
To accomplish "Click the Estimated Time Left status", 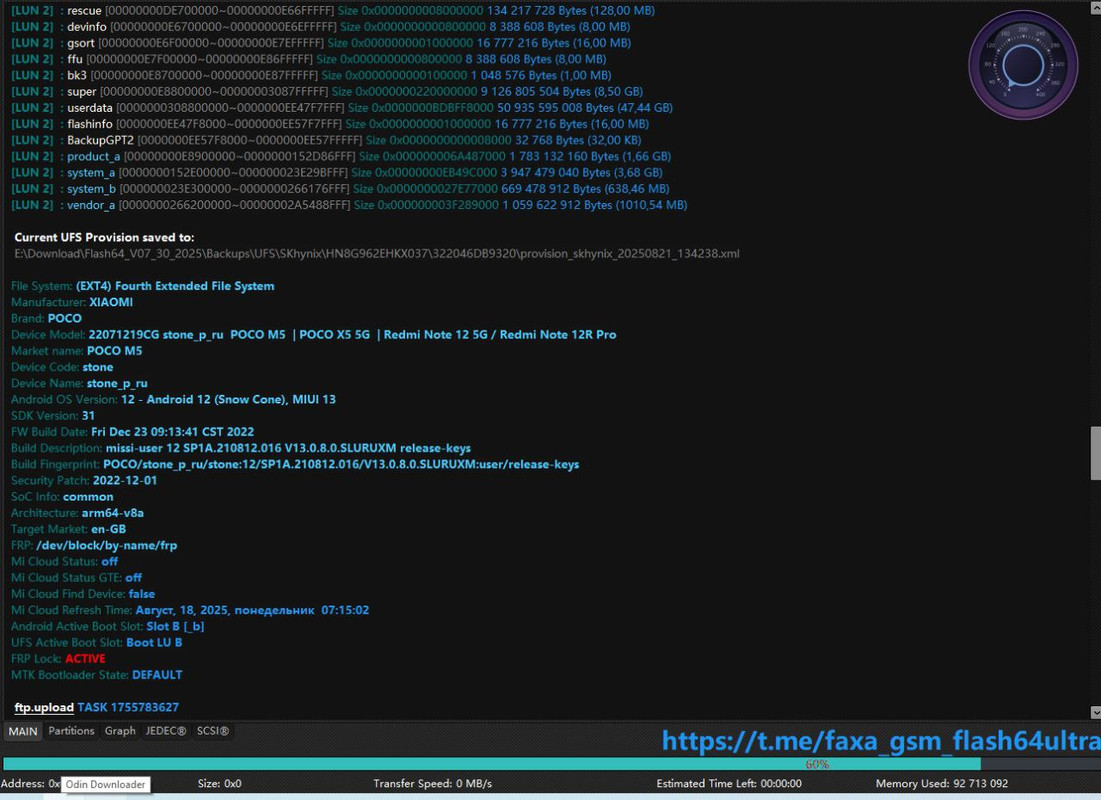I will (729, 783).
